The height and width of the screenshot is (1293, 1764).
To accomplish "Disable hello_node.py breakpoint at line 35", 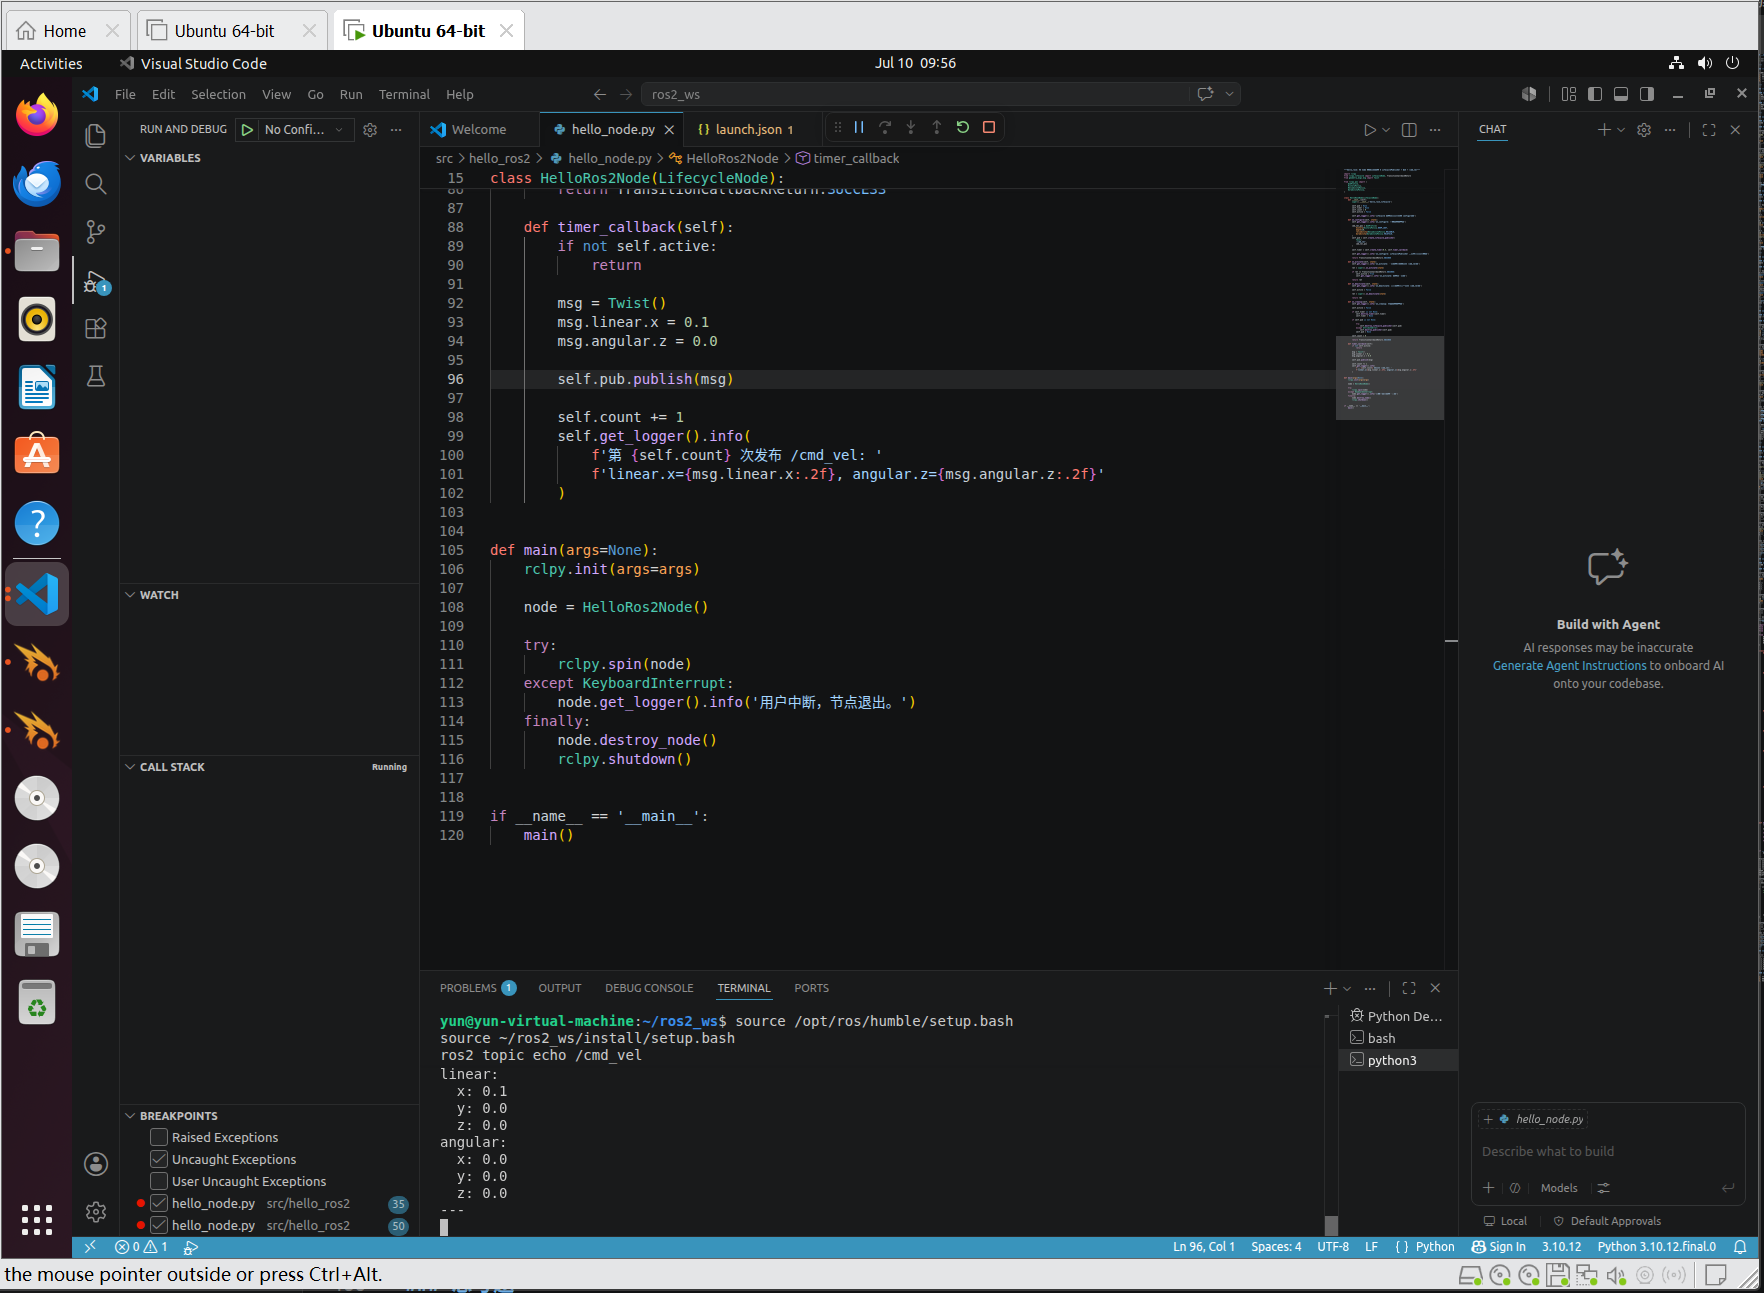I will click(159, 1203).
